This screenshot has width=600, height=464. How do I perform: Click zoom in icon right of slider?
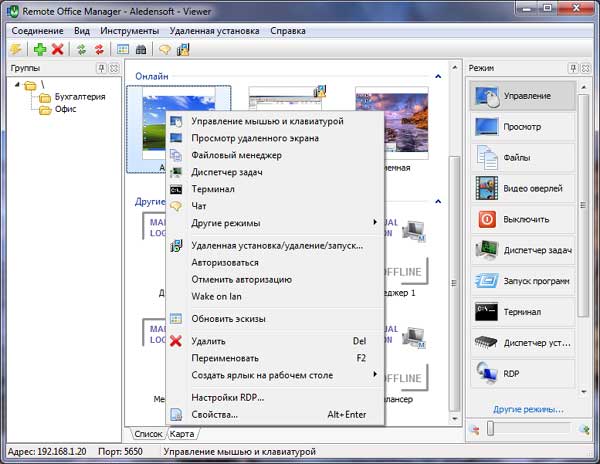point(584,430)
